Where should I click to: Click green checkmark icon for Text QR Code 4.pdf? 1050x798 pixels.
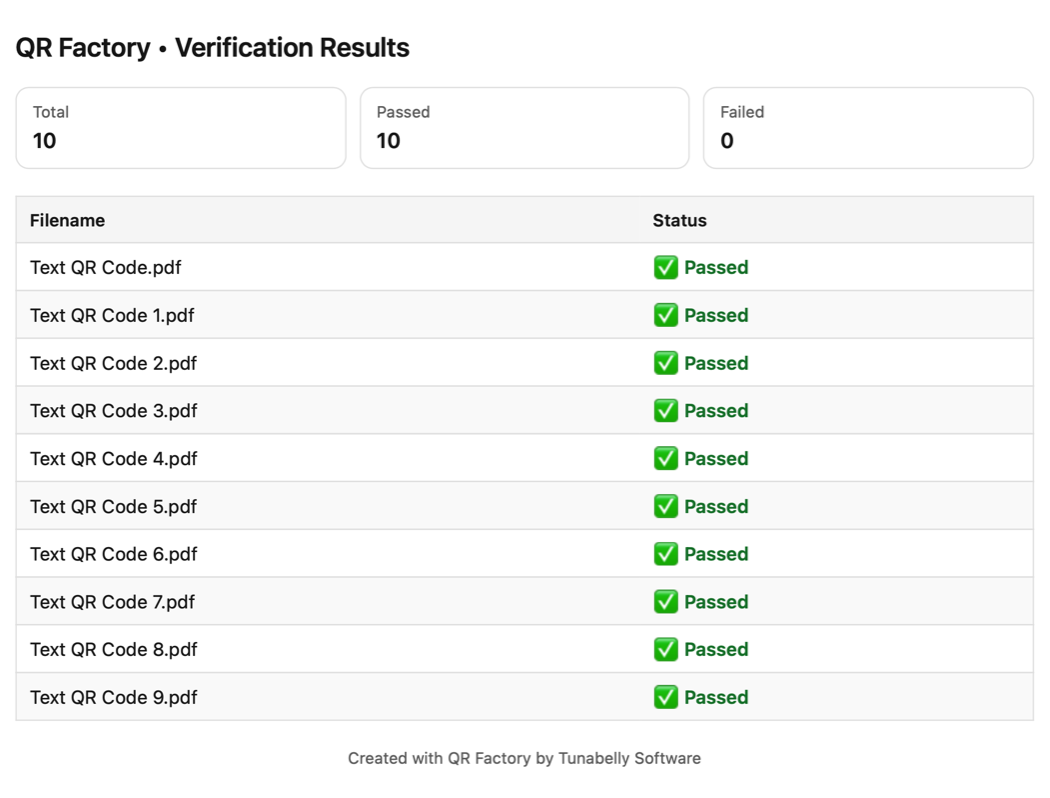coord(666,459)
